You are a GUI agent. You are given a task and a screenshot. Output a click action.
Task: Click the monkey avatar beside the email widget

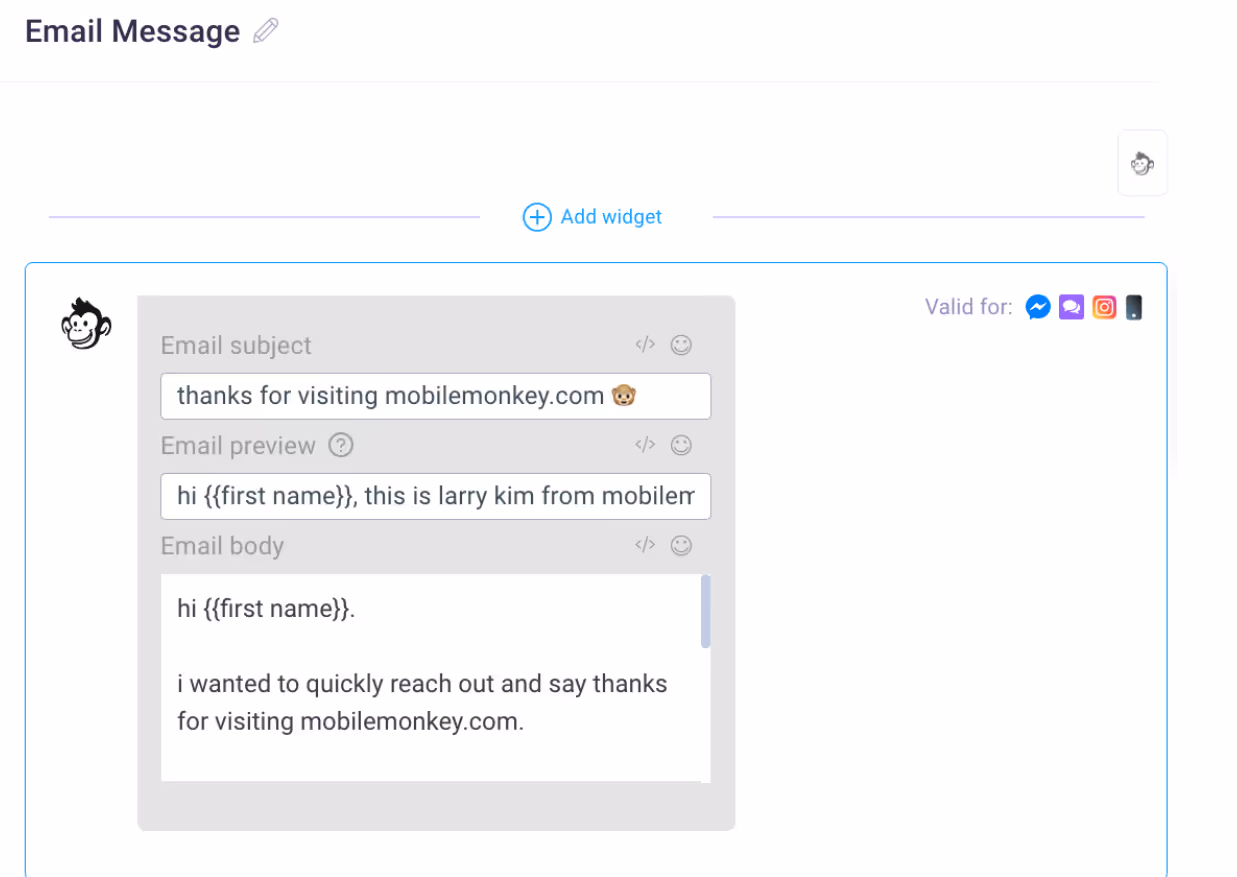pos(85,322)
